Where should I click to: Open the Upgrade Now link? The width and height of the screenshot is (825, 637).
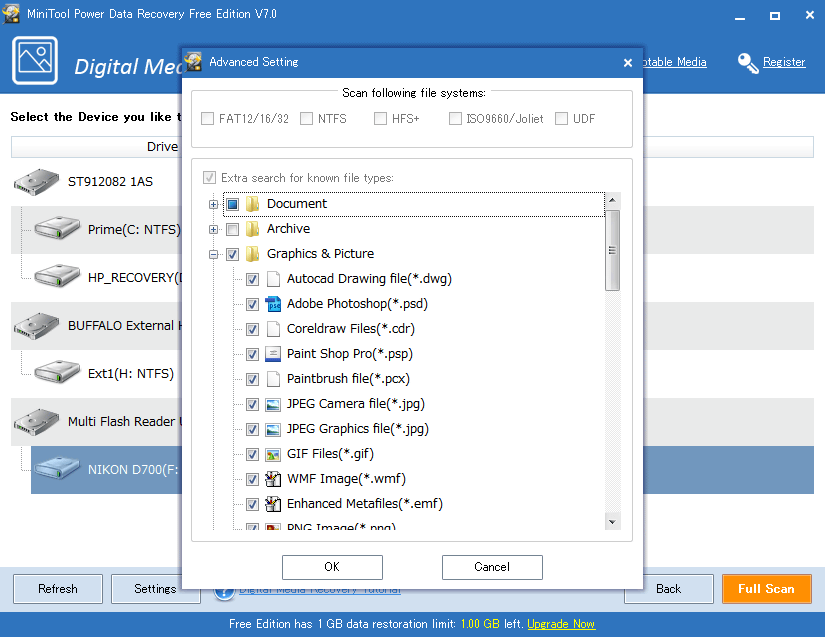(x=561, y=624)
